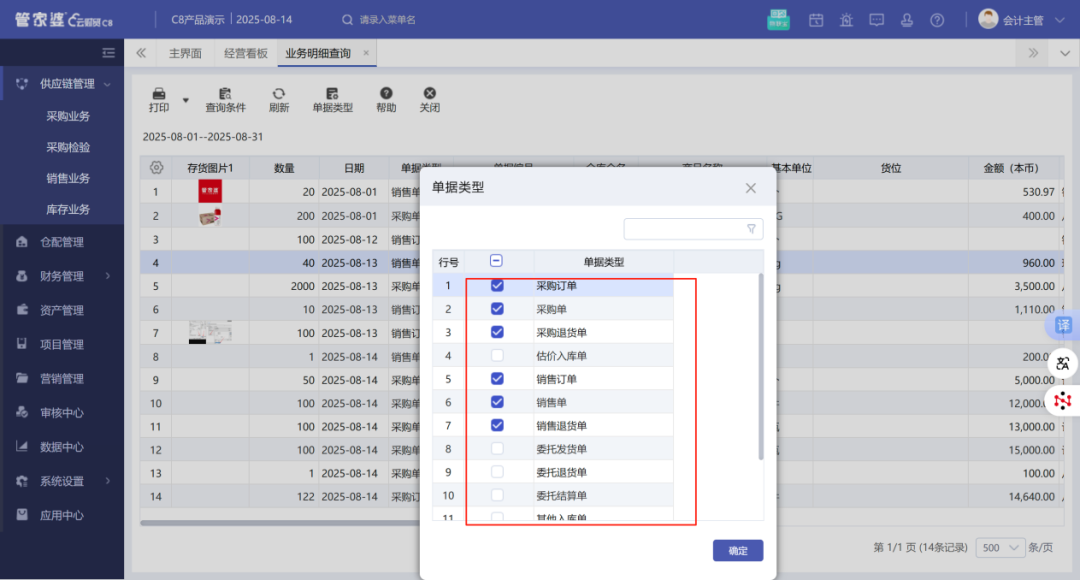Click the table settings gear icon
This screenshot has width=1080, height=580.
click(155, 168)
